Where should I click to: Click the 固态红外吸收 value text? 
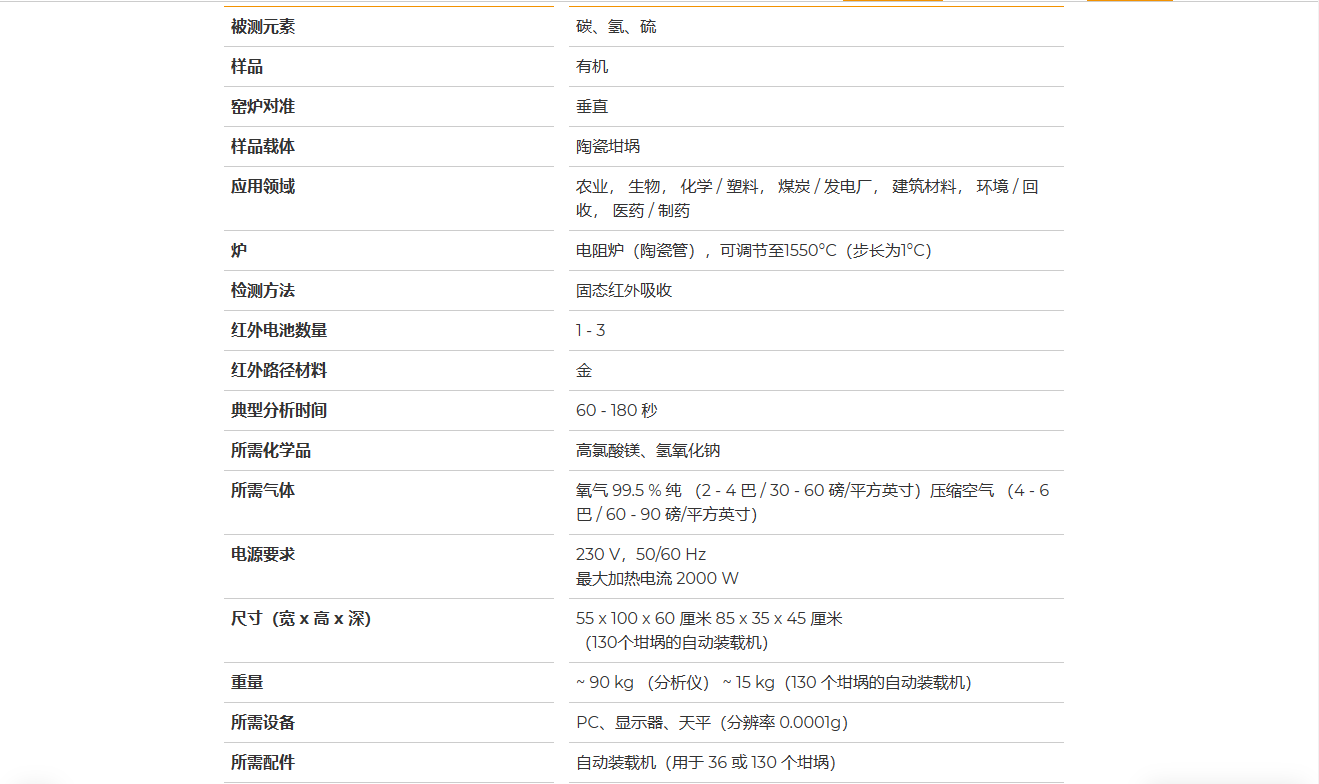(x=624, y=291)
